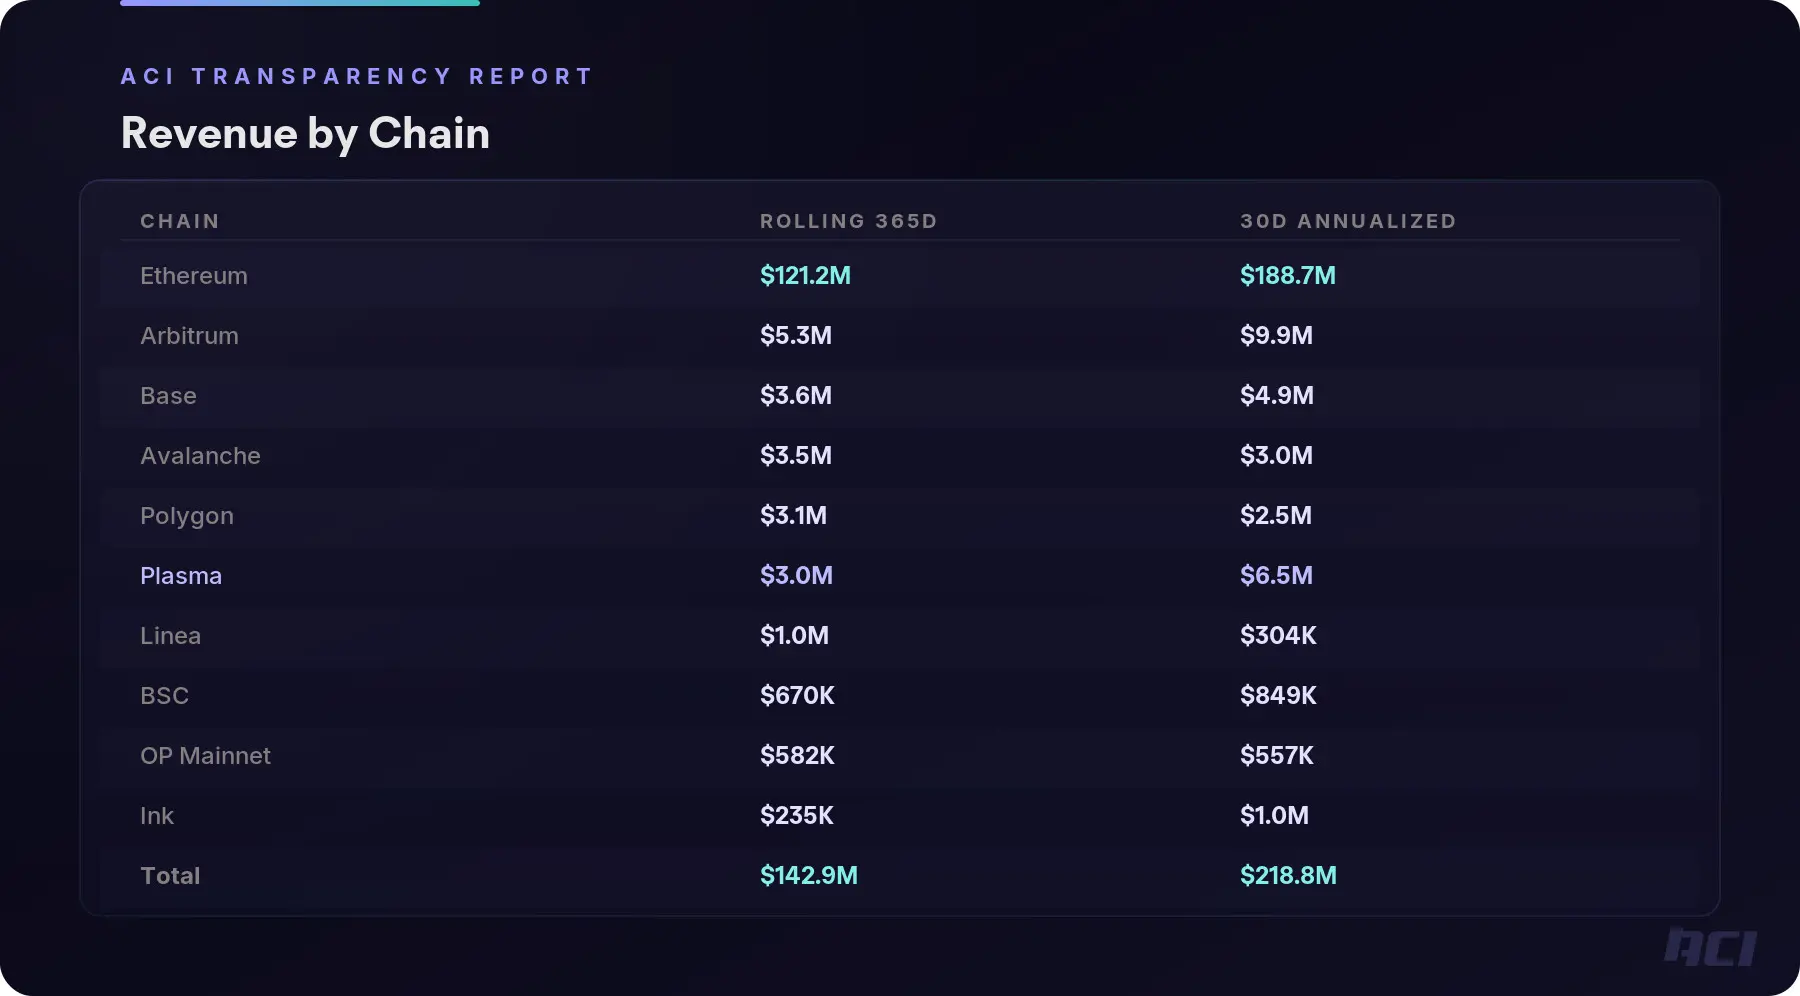Select the Linea row label
The height and width of the screenshot is (996, 1800).
(170, 636)
